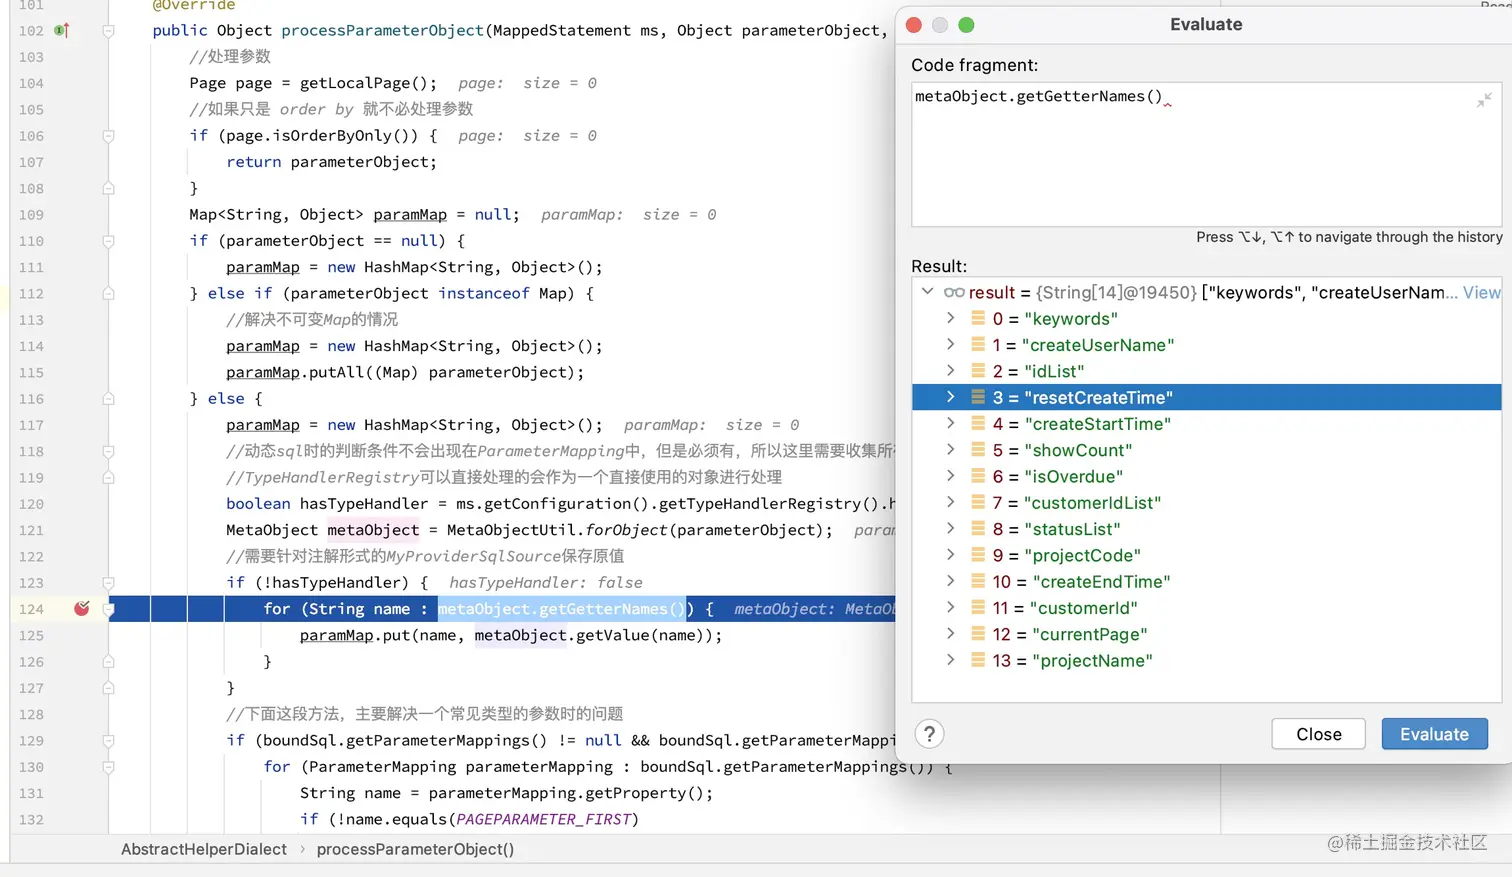Expand element 10 "createEndTime"

(x=950, y=581)
